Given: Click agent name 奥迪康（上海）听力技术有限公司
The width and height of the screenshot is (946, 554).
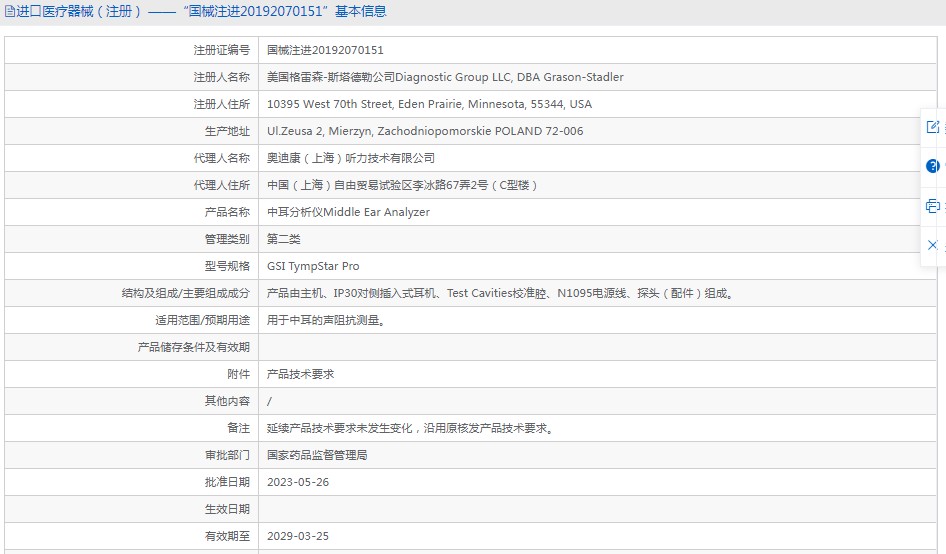Looking at the screenshot, I should click(351, 158).
